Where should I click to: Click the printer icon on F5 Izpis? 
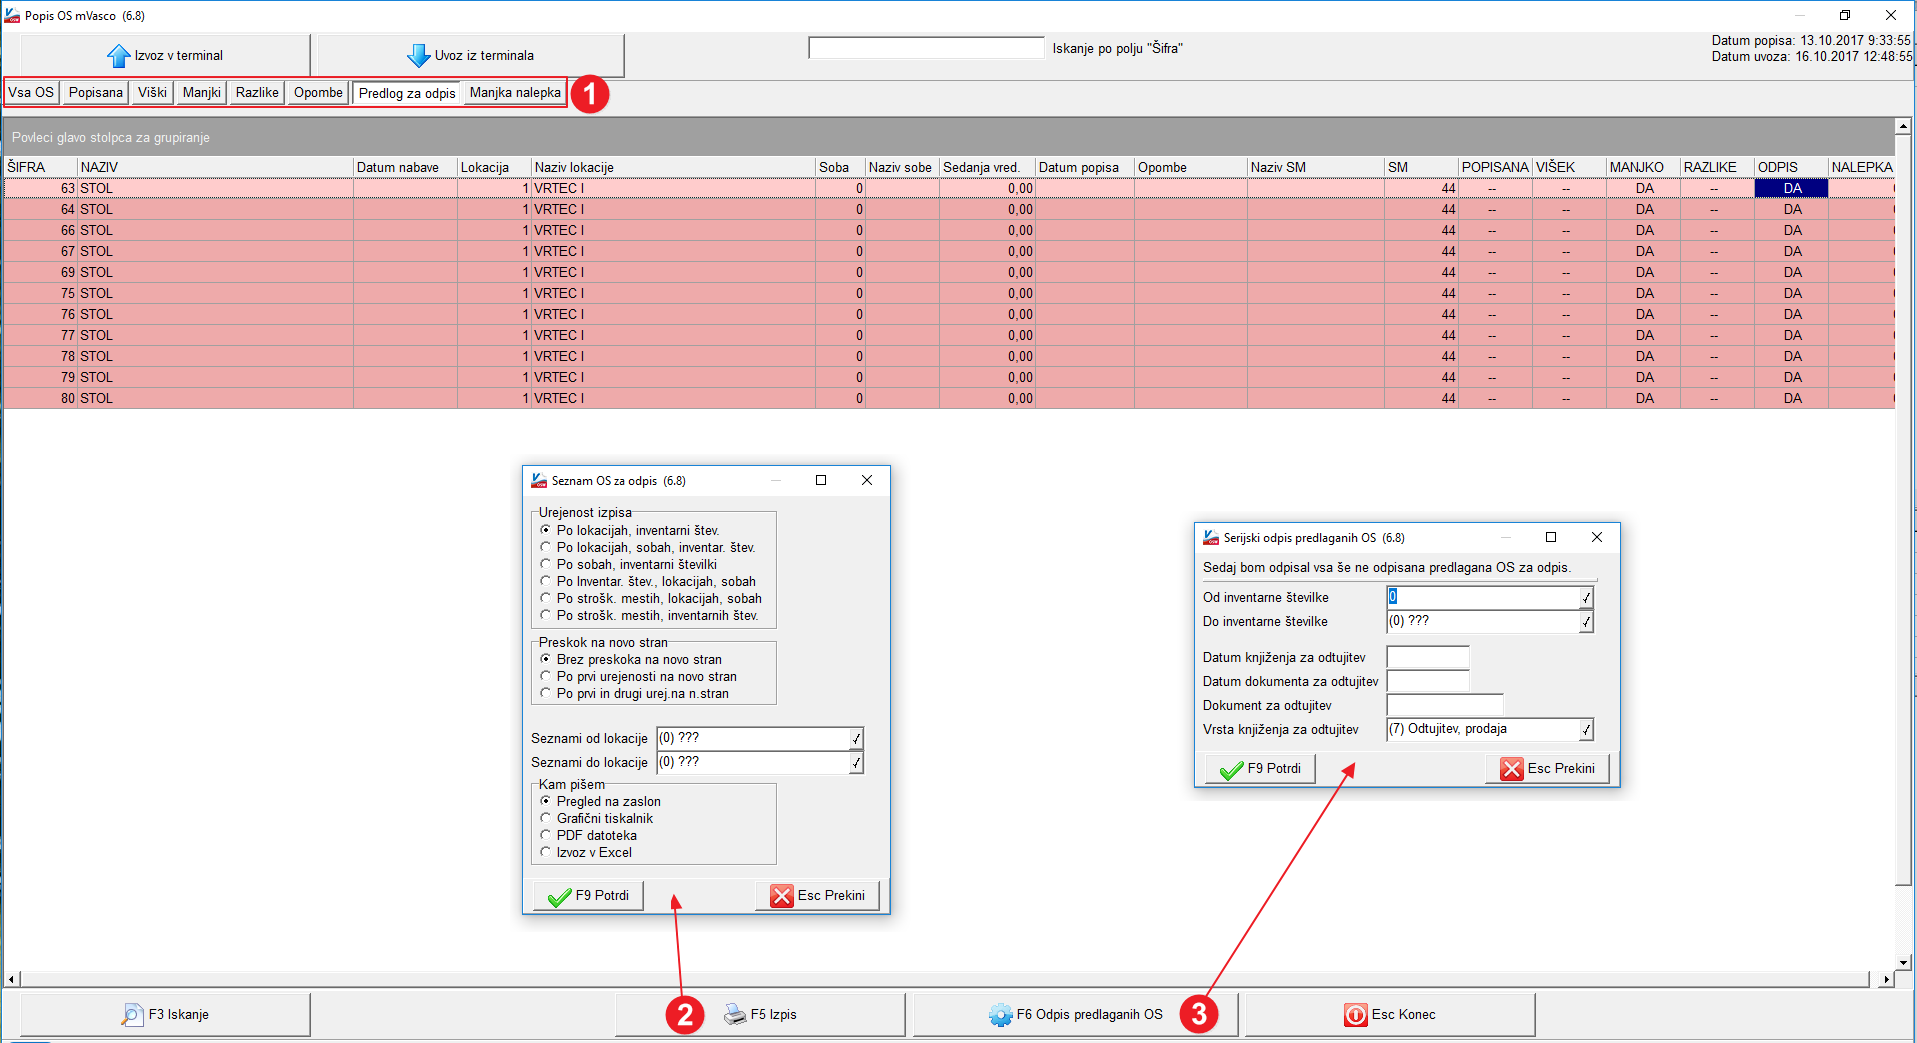(735, 1015)
